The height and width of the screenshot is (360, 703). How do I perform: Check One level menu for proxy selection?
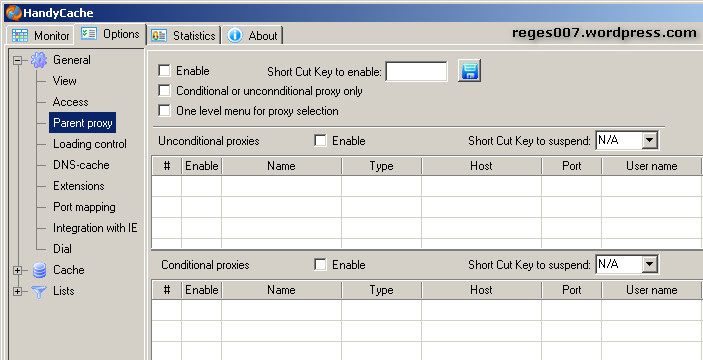pyautogui.click(x=165, y=111)
